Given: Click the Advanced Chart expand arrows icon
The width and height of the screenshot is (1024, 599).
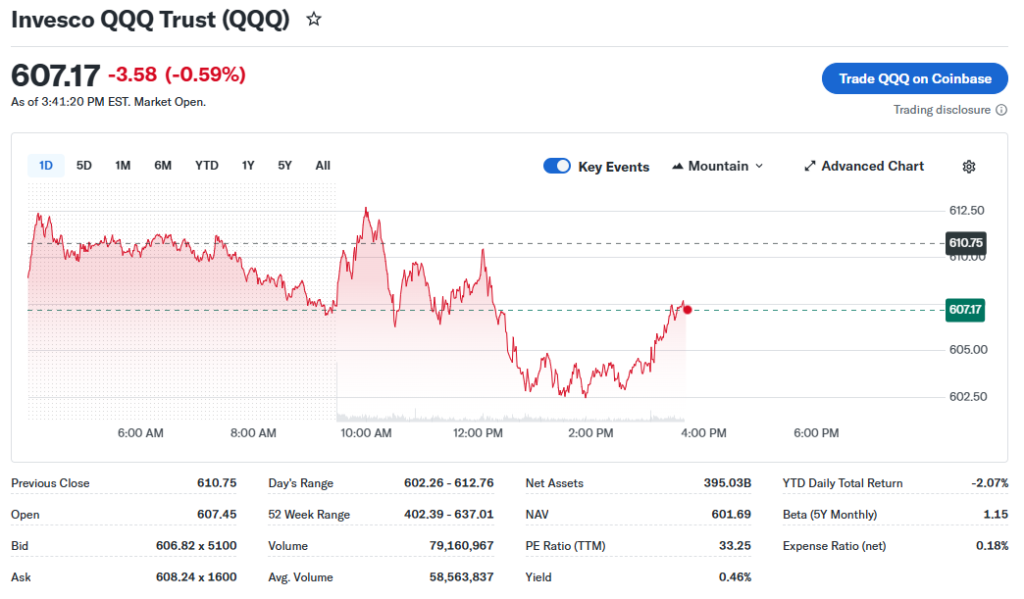Looking at the screenshot, I should click(x=810, y=166).
